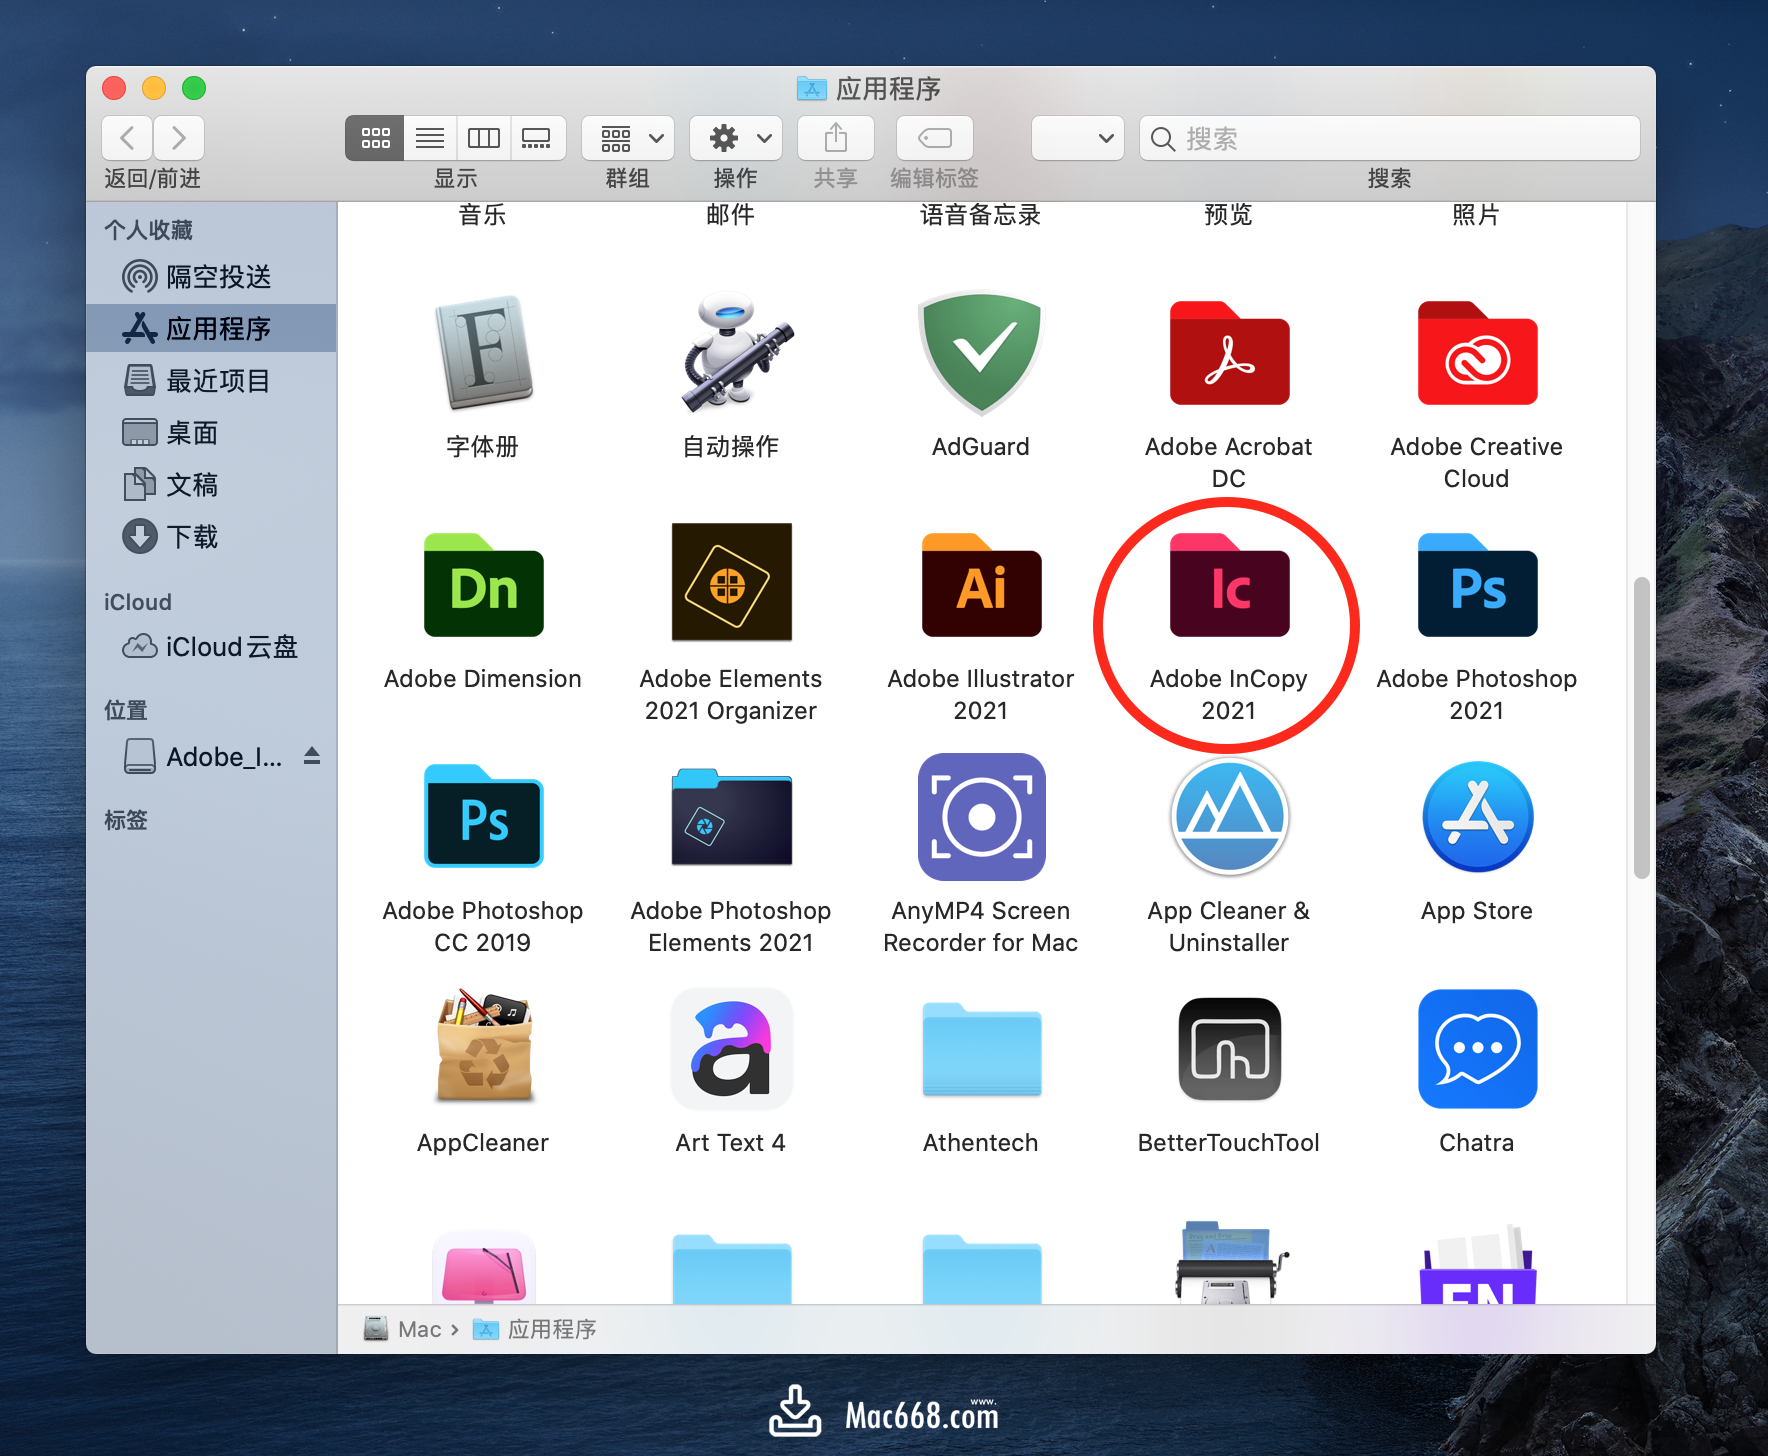The image size is (1768, 1456).
Task: Select the AppCleaner recycling bag icon
Action: click(485, 1046)
